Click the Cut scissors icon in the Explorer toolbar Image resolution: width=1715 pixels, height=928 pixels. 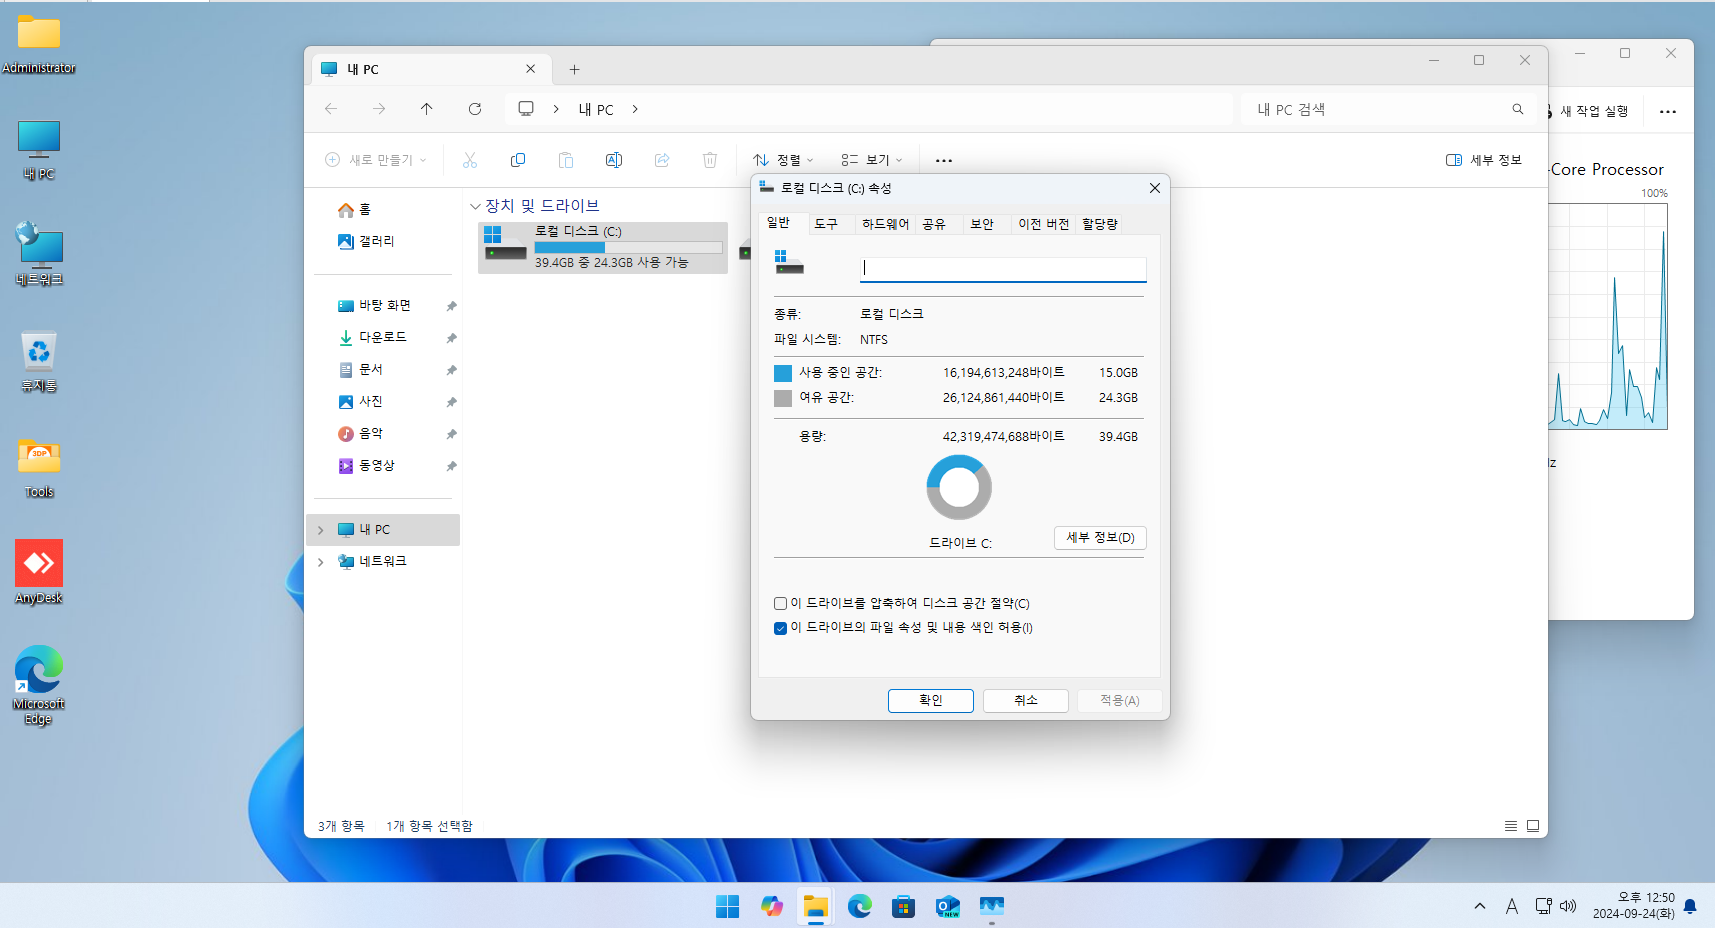point(470,160)
